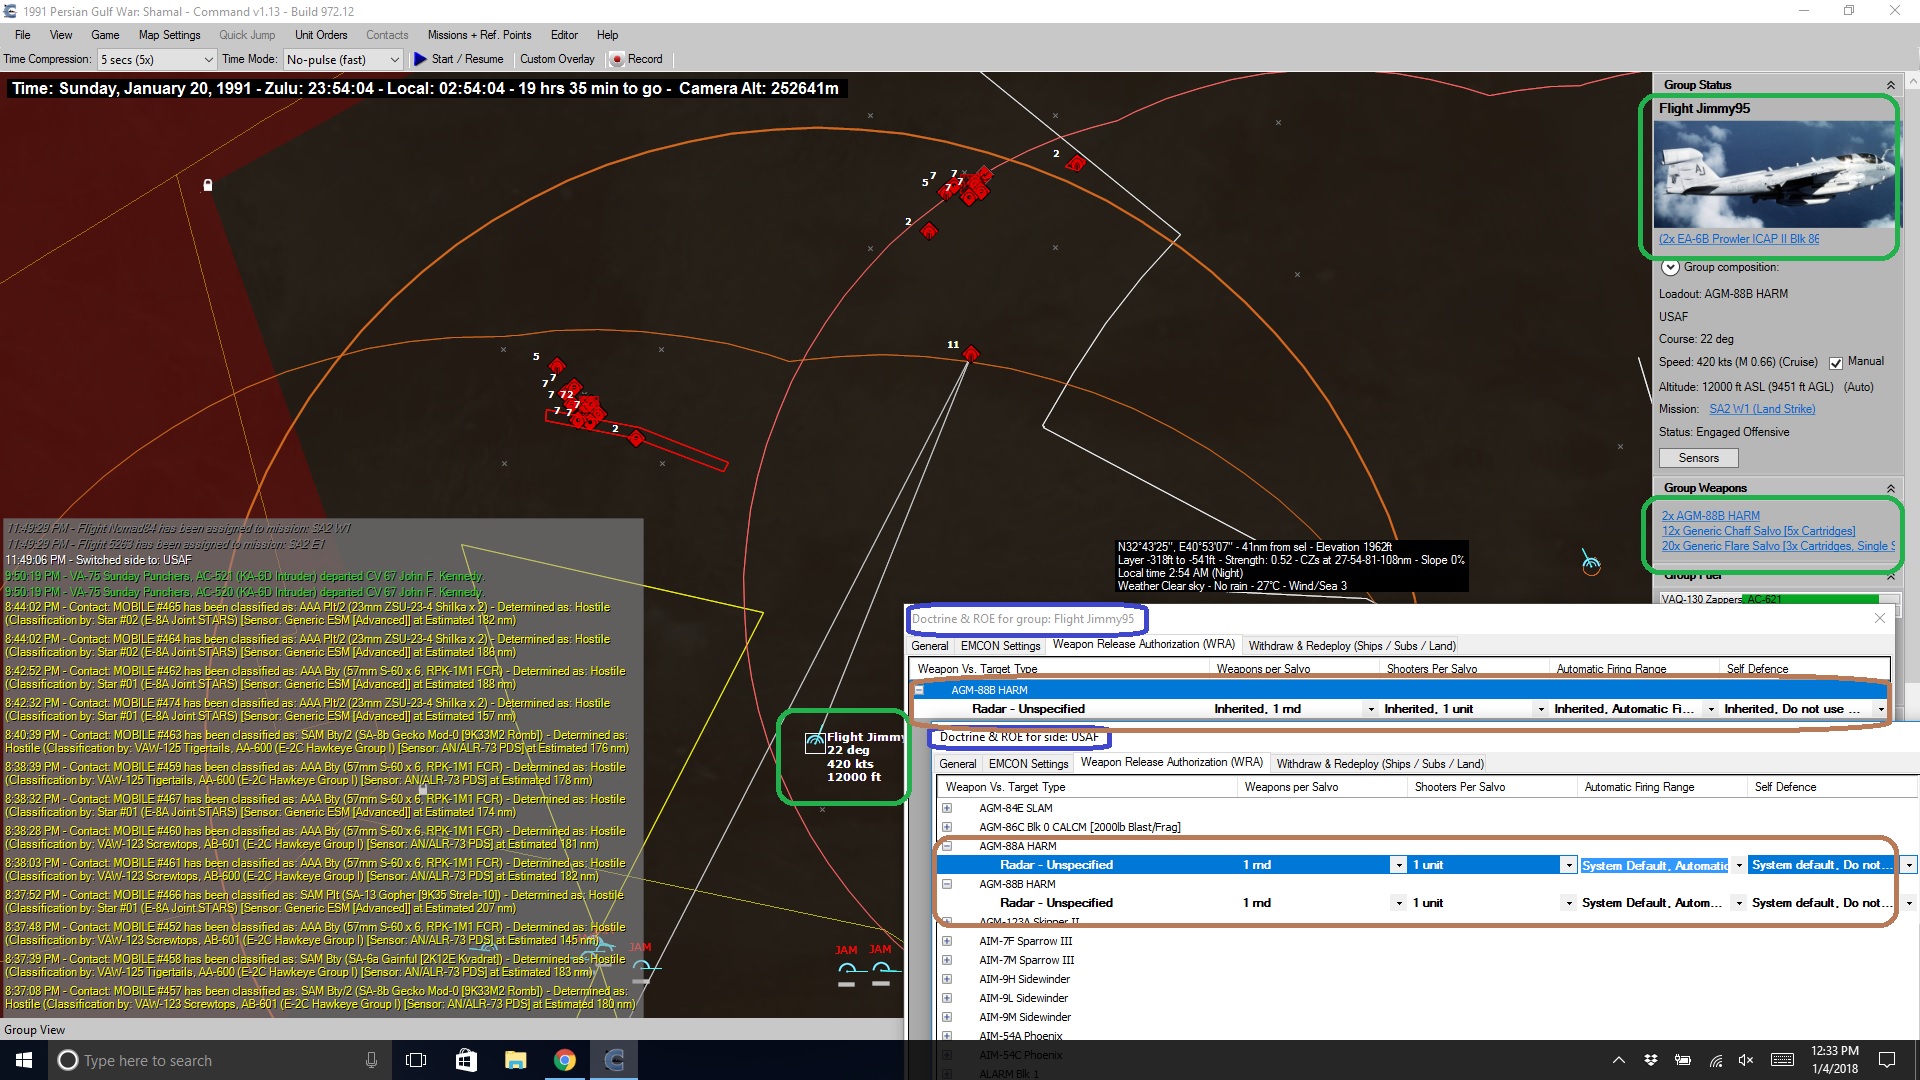Open Task View from the taskbar

tap(416, 1060)
